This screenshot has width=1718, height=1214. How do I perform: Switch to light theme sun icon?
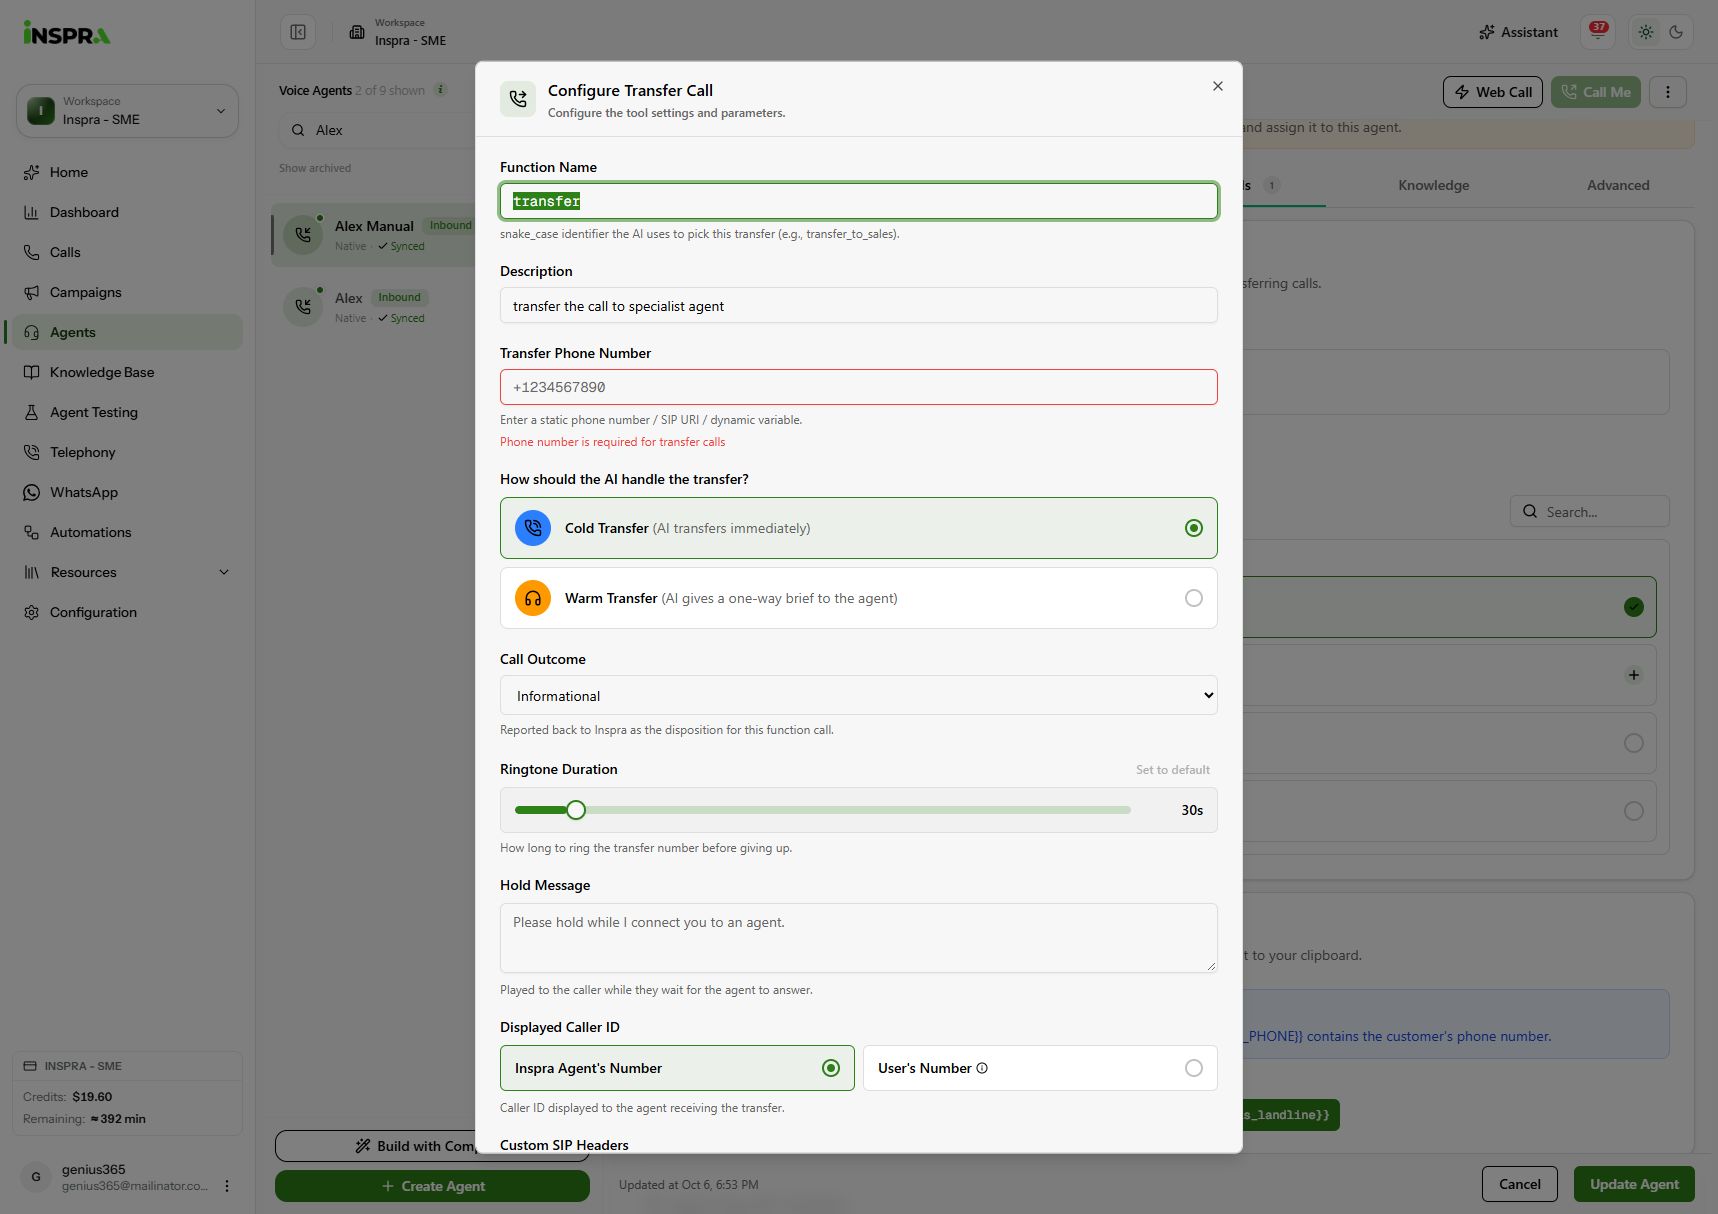(1646, 32)
